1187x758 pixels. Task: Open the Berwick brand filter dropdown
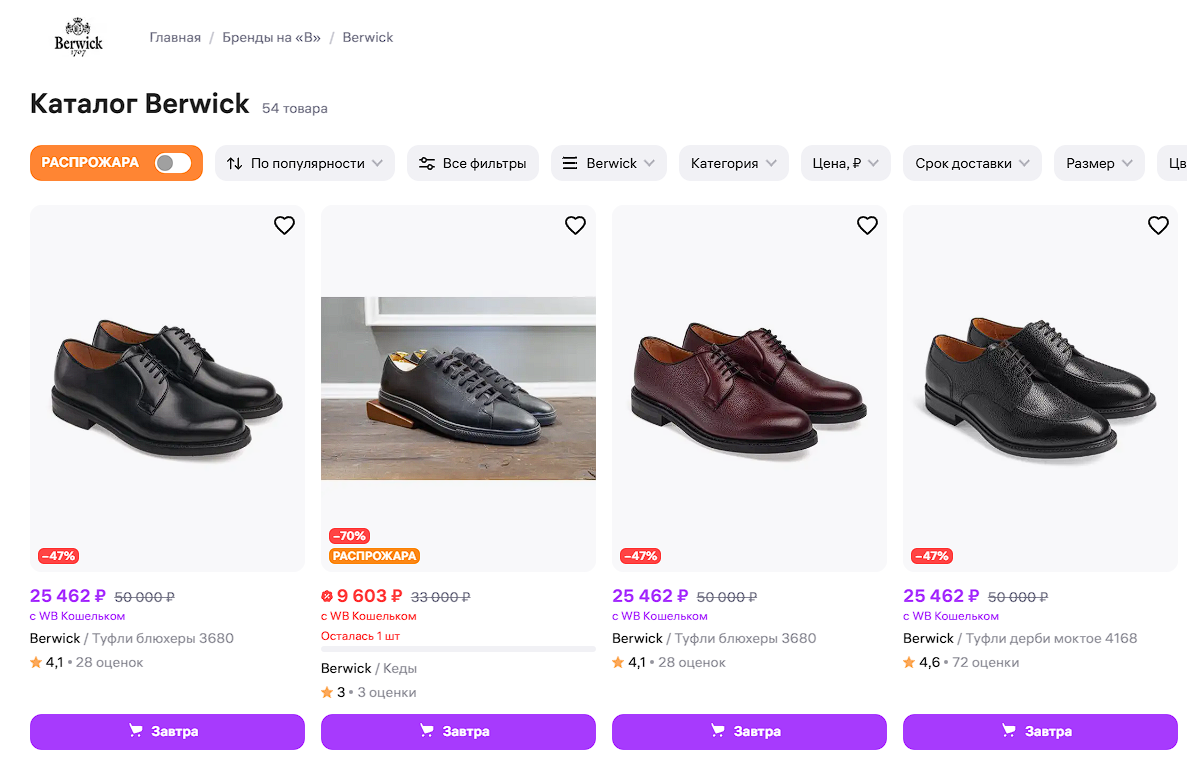pyautogui.click(x=609, y=163)
